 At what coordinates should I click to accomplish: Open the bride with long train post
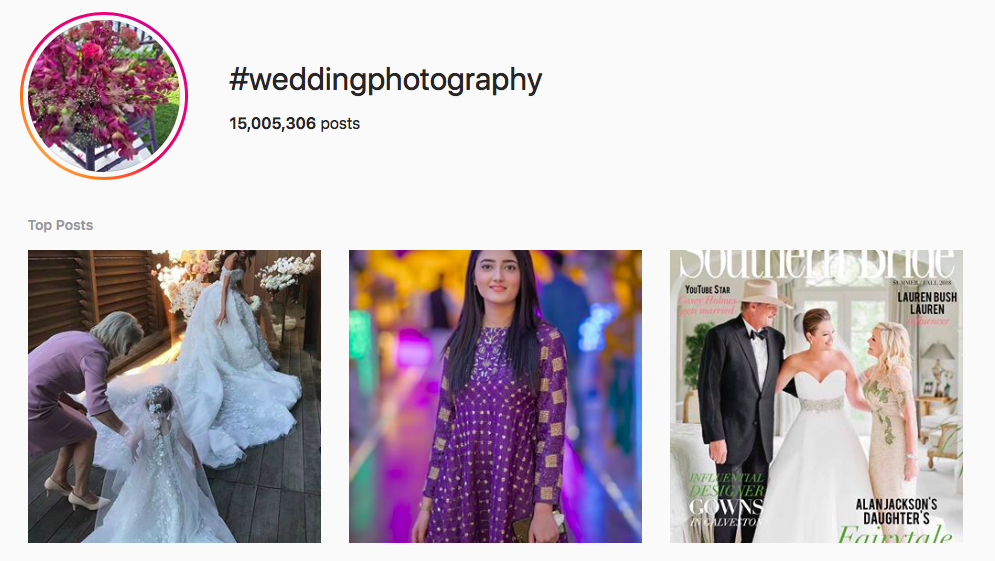175,396
